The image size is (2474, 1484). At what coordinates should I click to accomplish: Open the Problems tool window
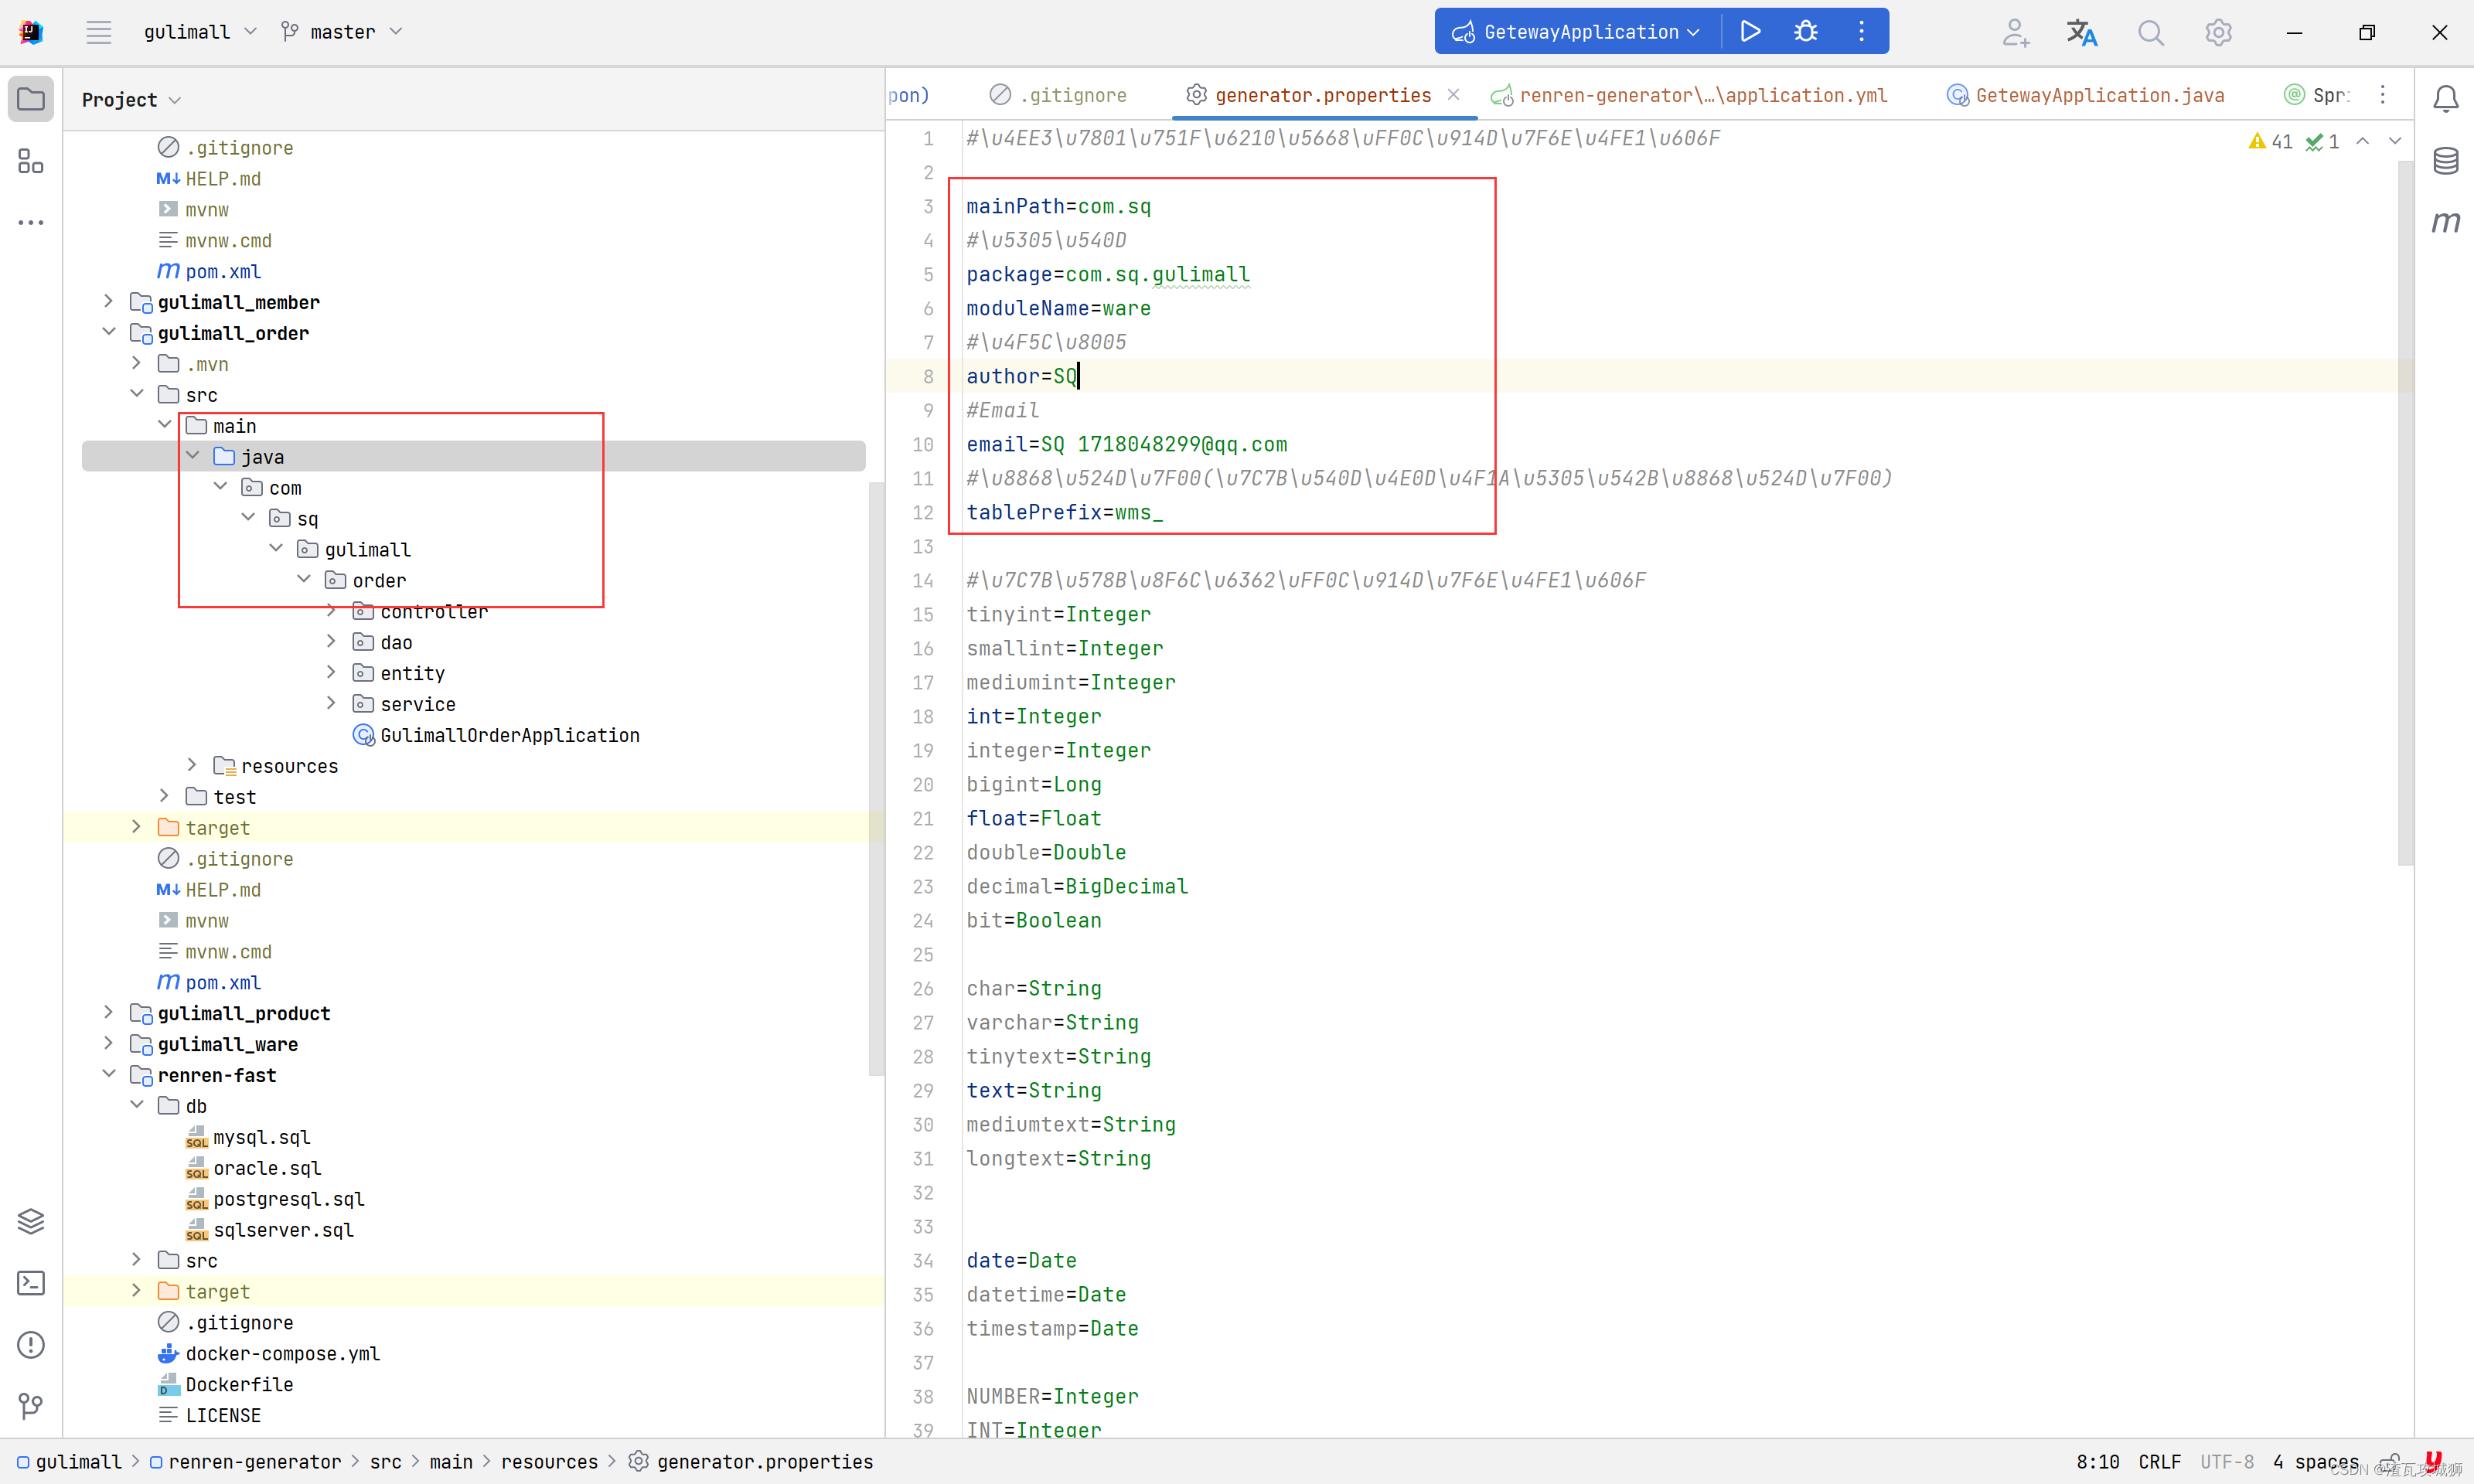coord(31,1345)
